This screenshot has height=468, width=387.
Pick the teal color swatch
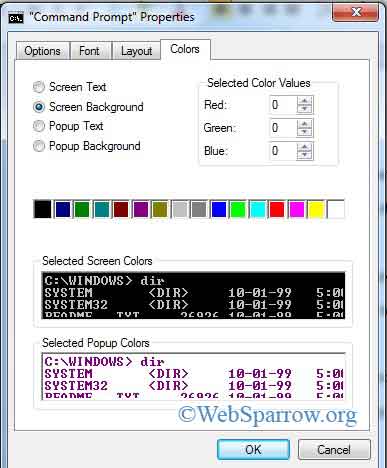pos(102,209)
